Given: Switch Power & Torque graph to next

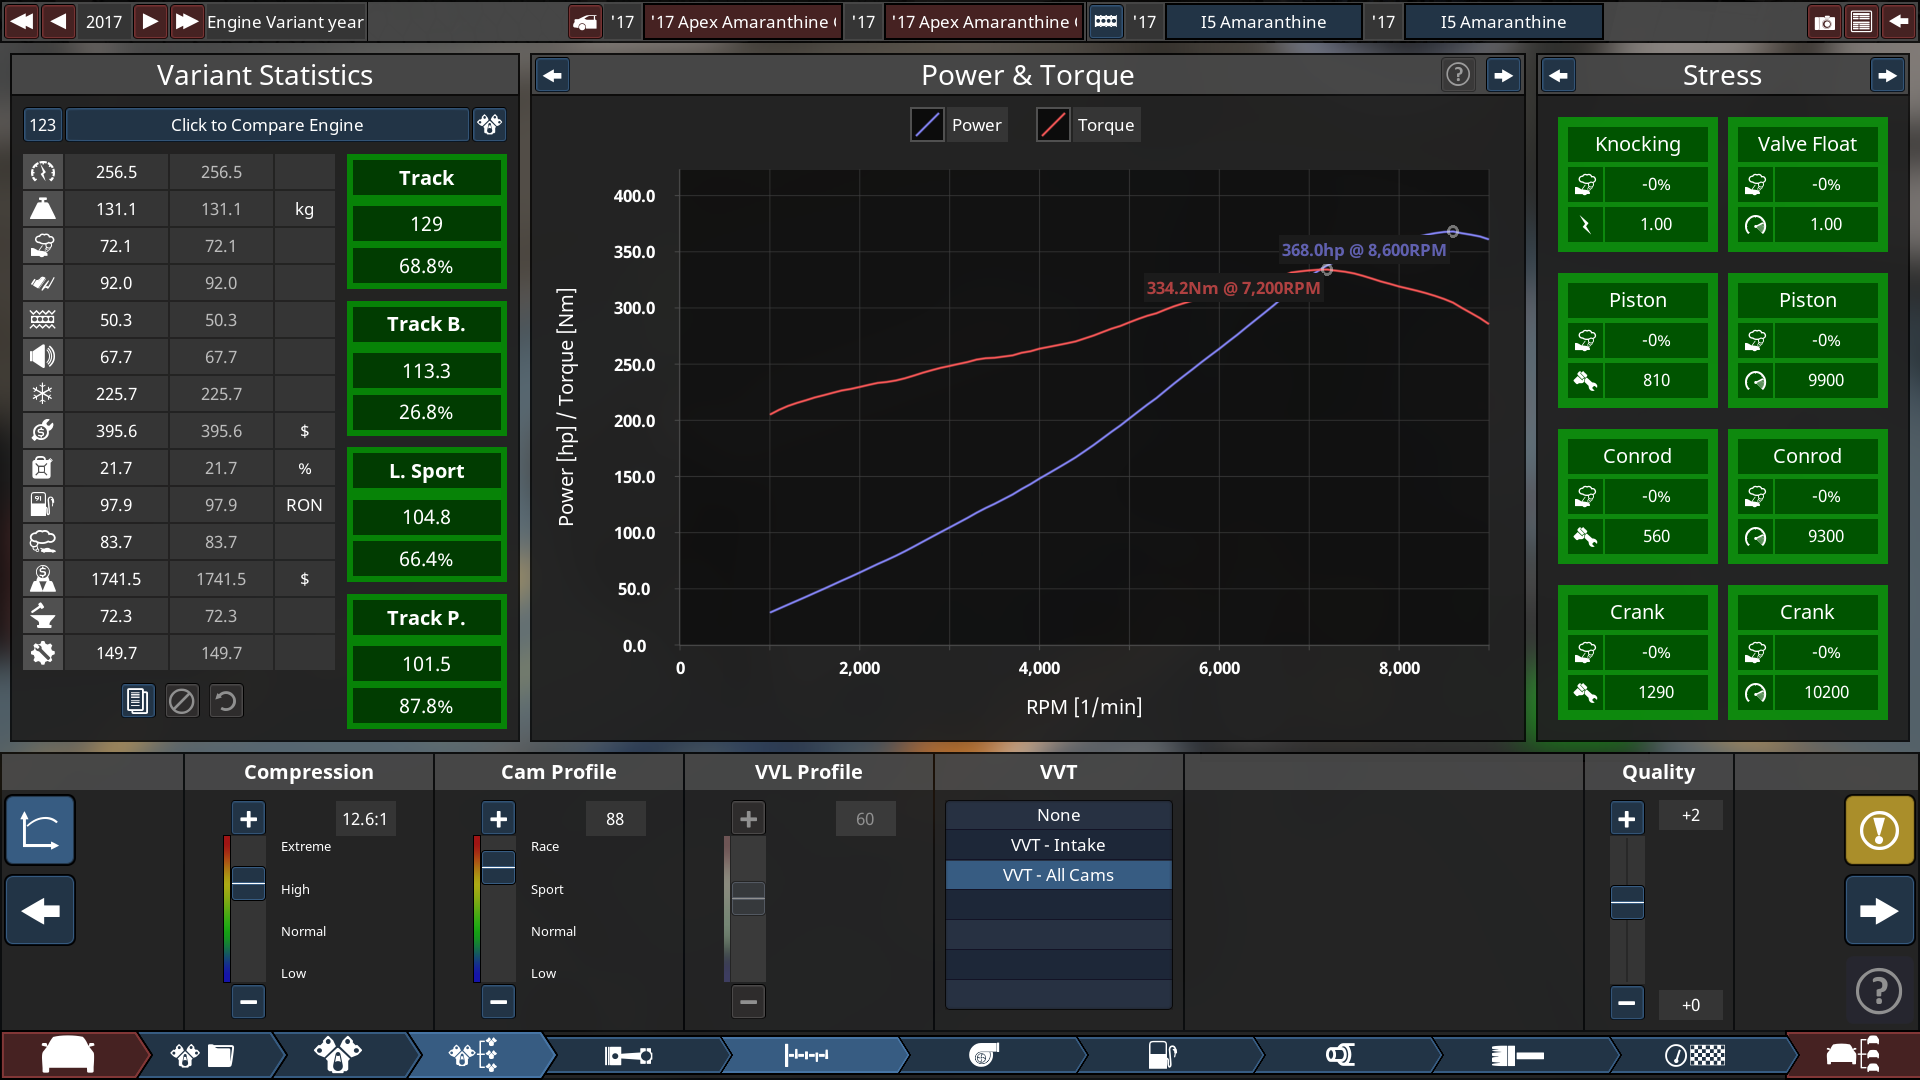Looking at the screenshot, I should coord(1503,75).
